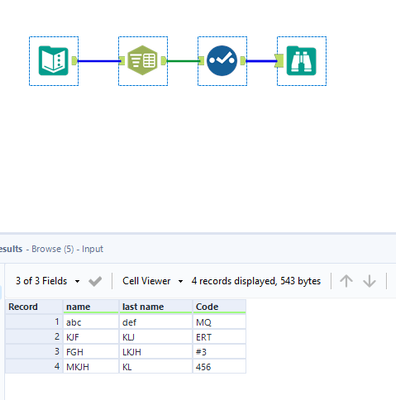Select record row number 4
The width and height of the screenshot is (396, 400).
(x=34, y=366)
